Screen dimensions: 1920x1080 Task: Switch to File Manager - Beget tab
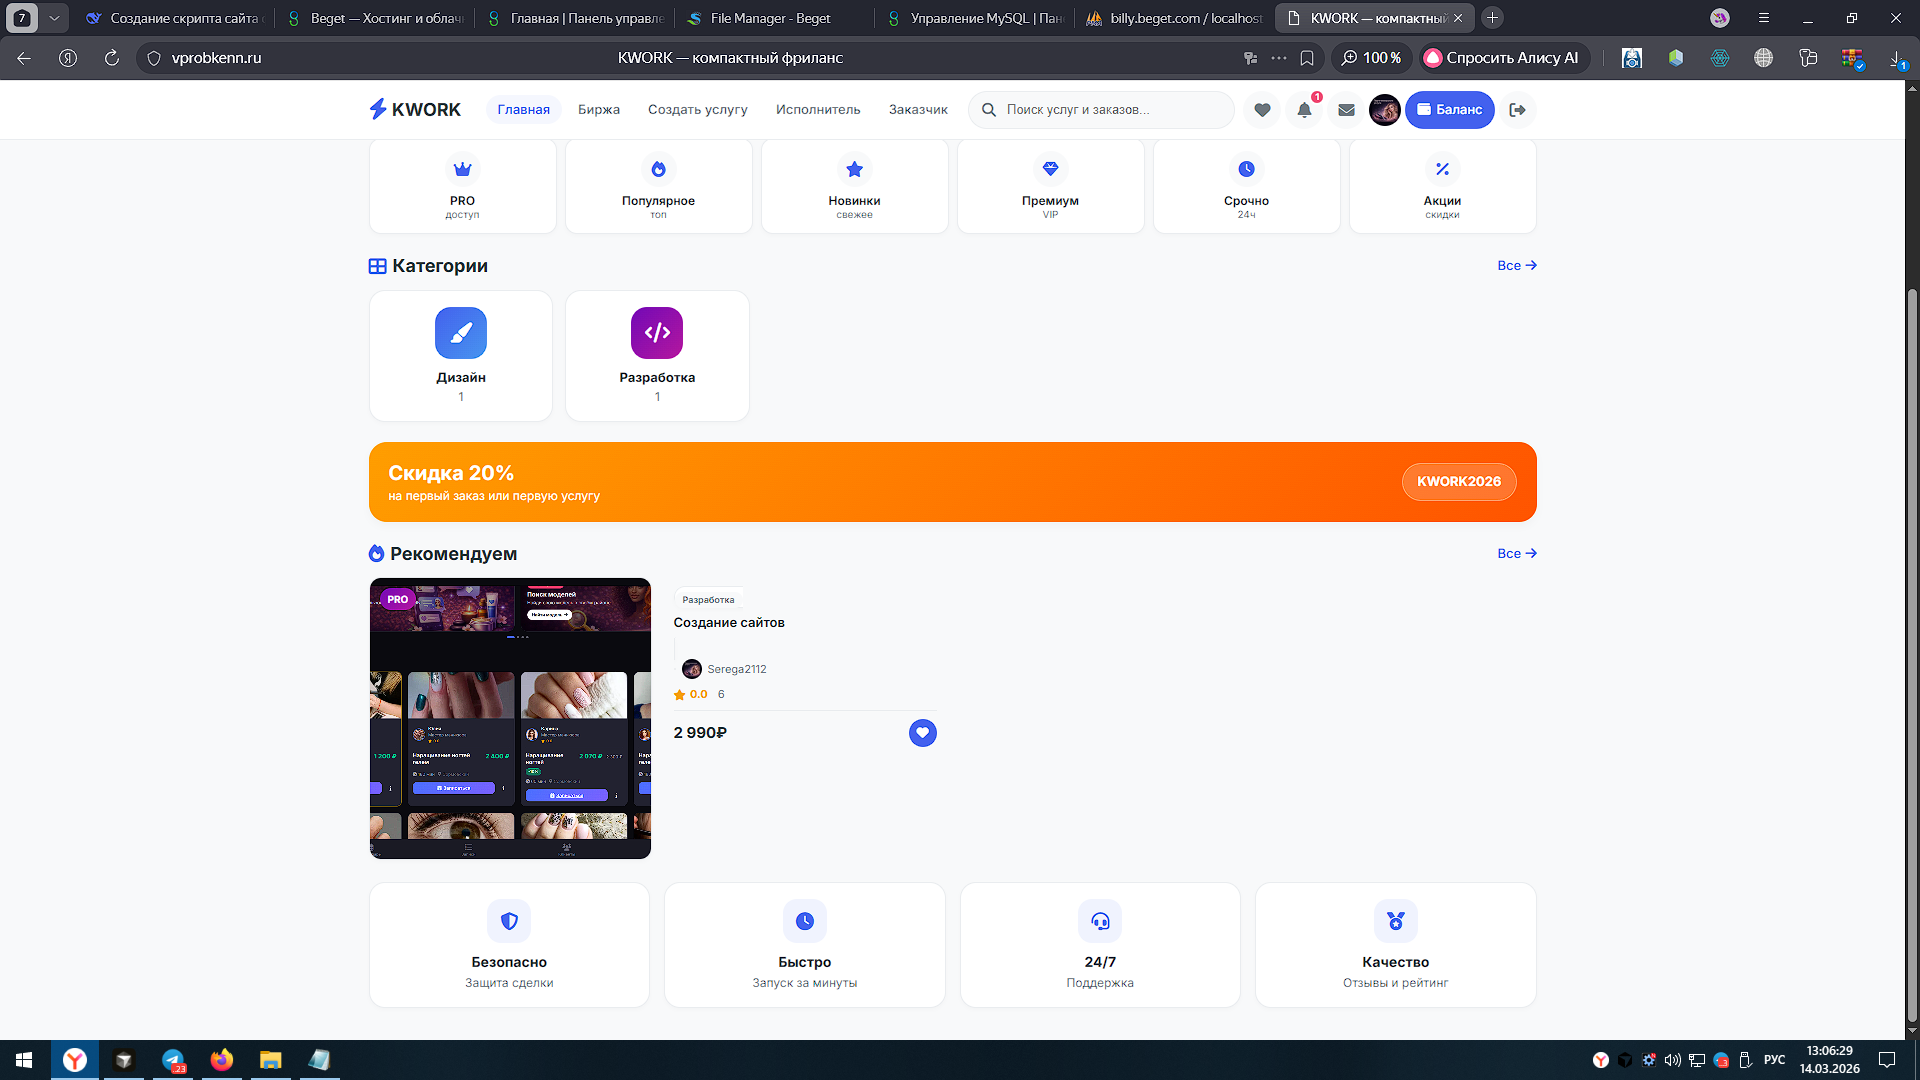(x=772, y=18)
